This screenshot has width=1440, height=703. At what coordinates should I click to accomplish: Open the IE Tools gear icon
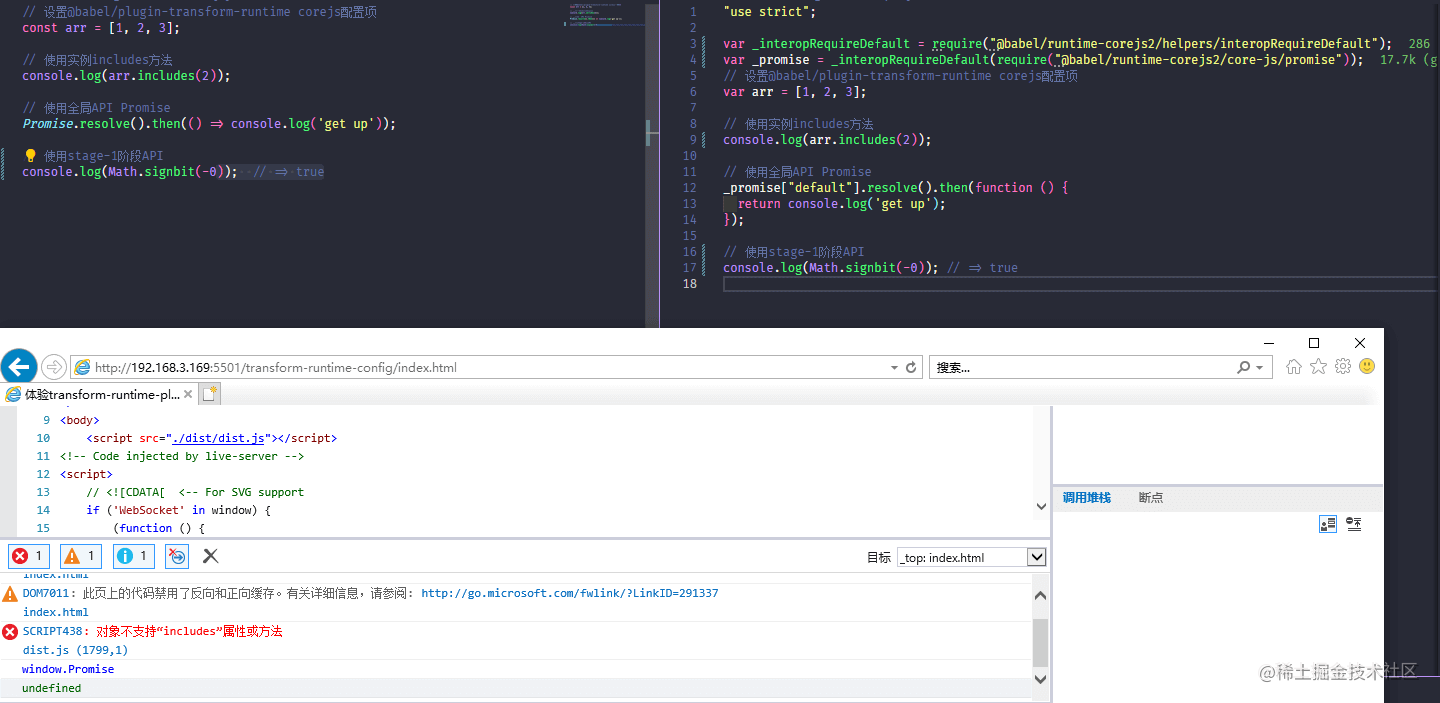click(1343, 366)
